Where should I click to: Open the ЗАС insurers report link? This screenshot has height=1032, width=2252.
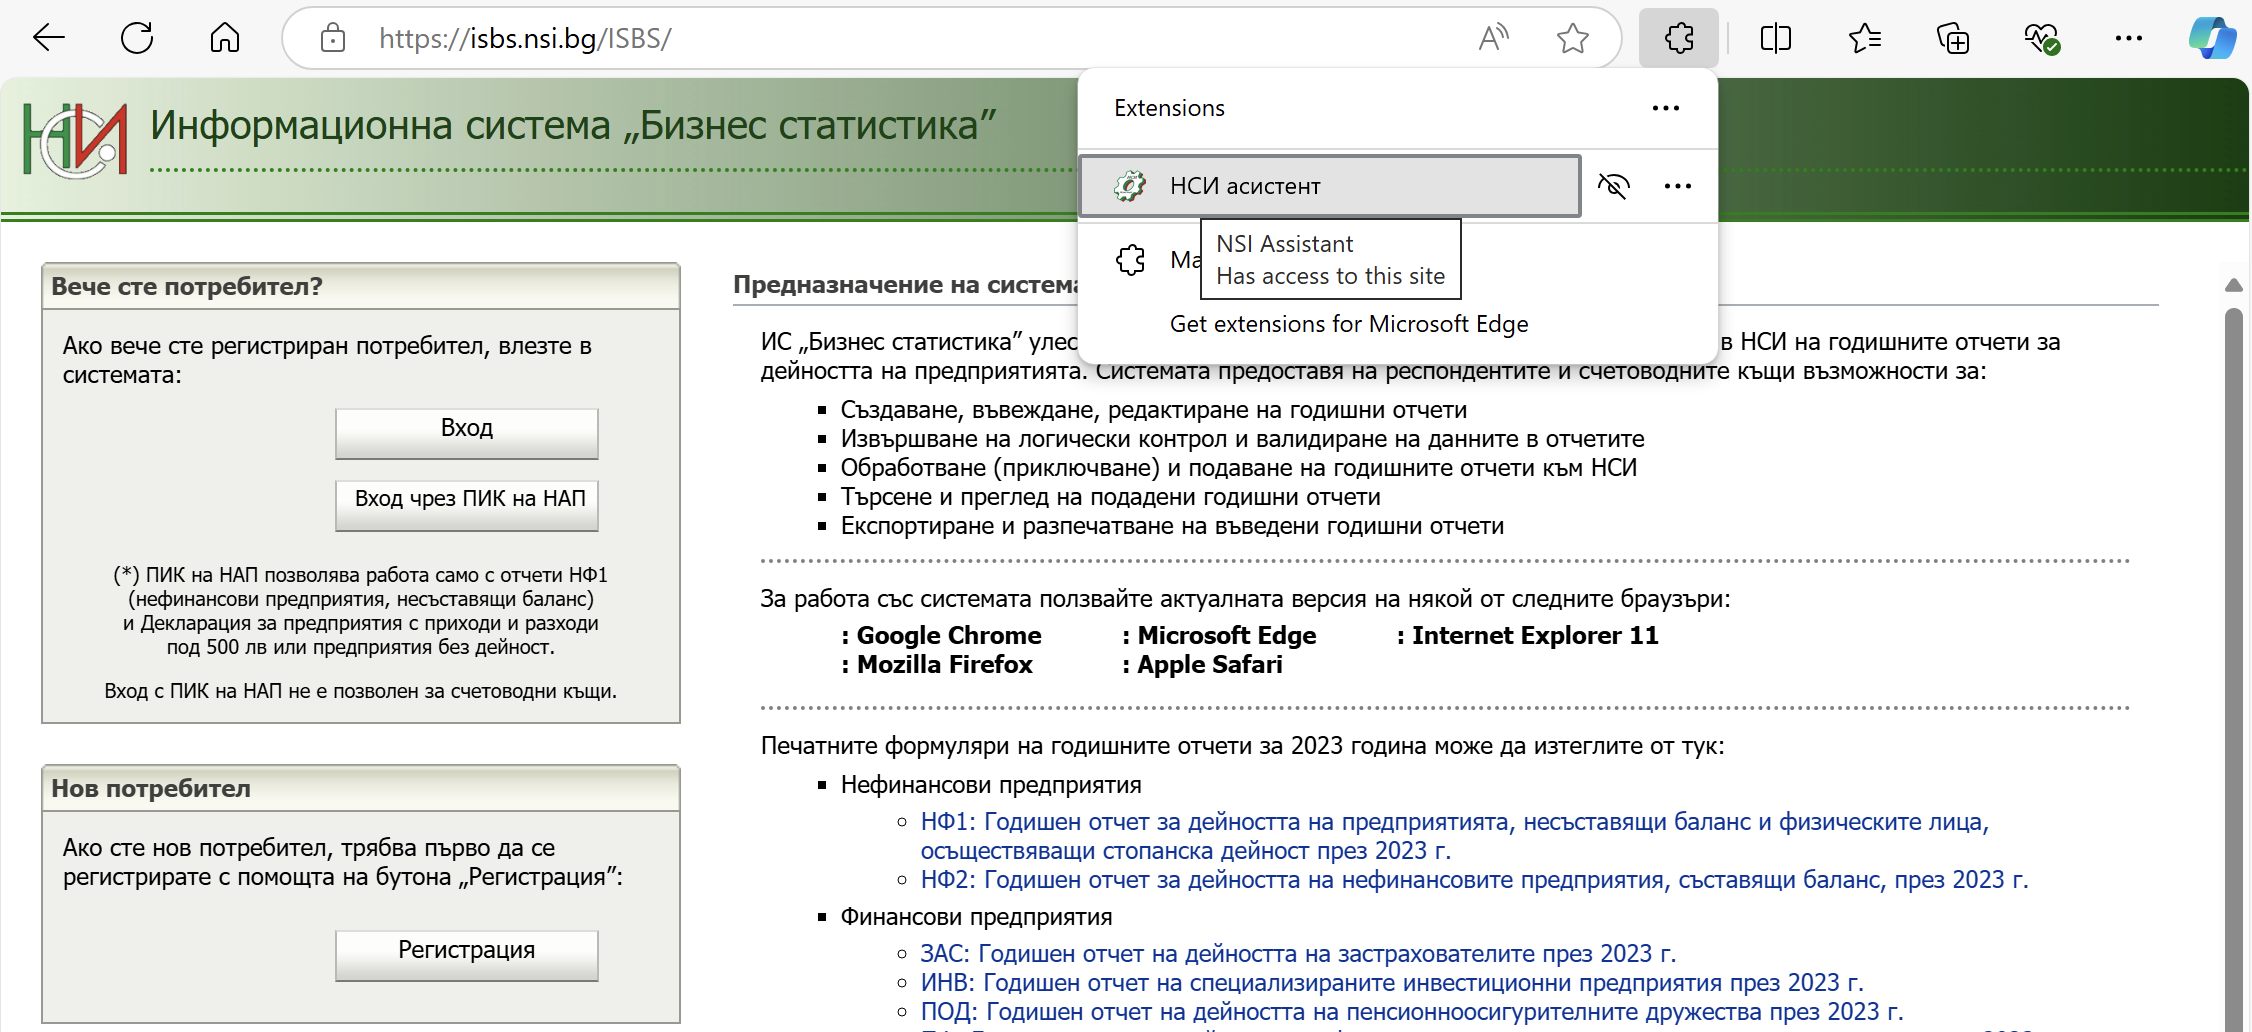(1298, 954)
